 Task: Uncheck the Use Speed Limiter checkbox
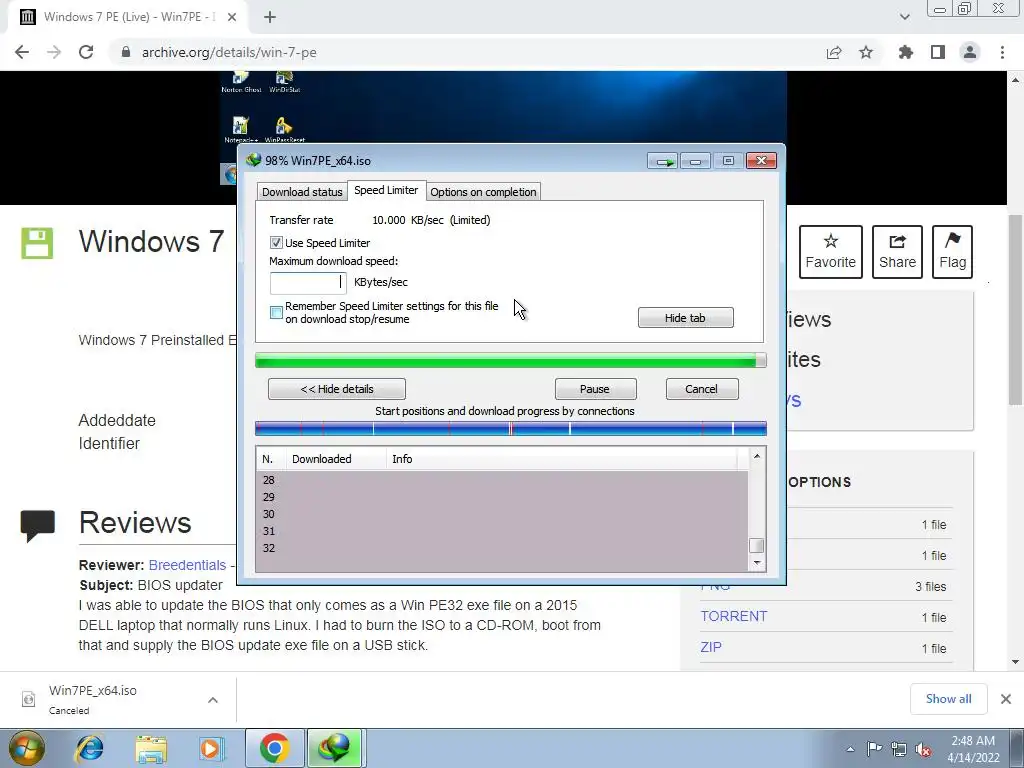coord(276,243)
